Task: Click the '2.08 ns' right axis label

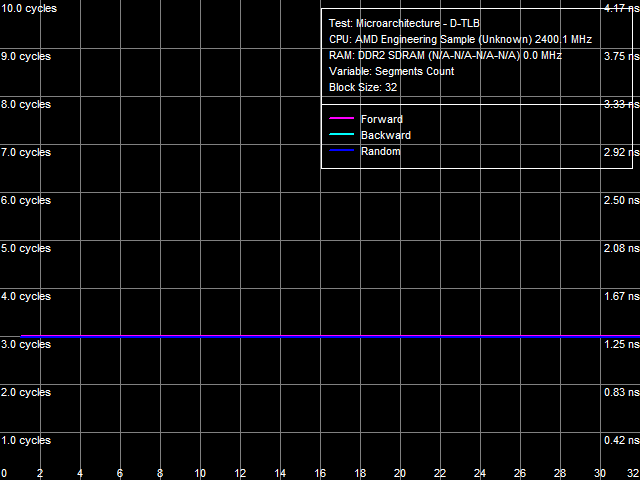Action: pyautogui.click(x=619, y=248)
